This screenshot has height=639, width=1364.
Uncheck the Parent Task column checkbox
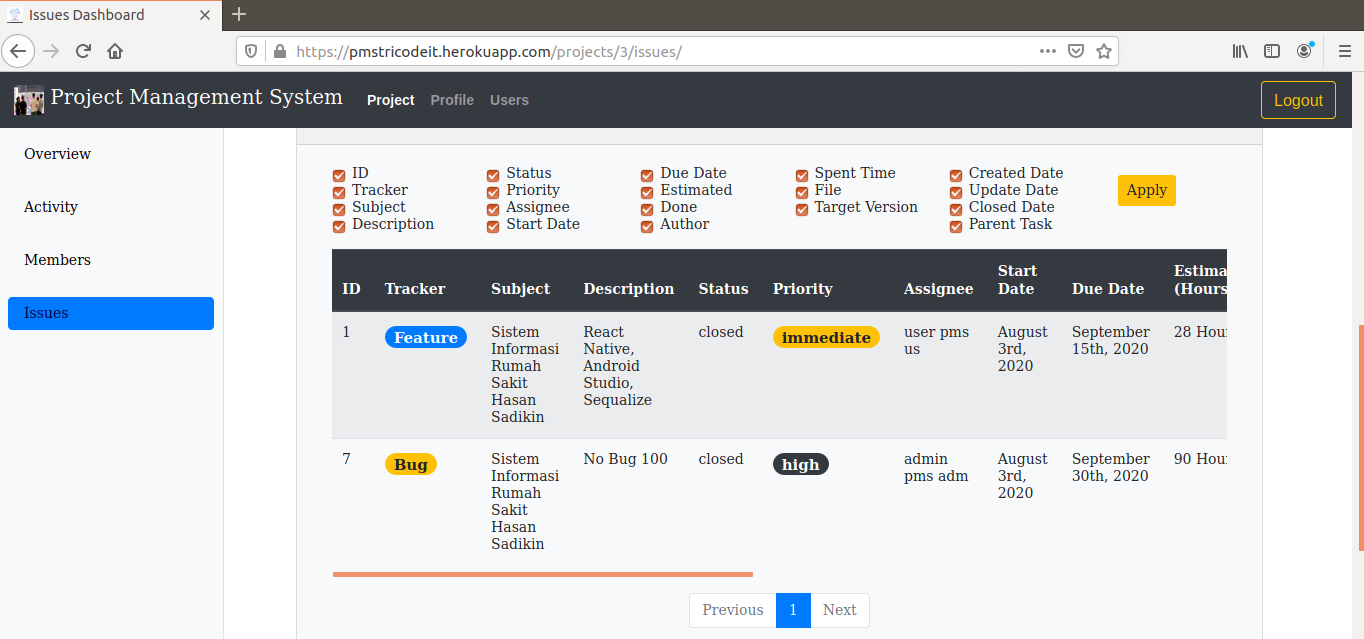(x=955, y=226)
